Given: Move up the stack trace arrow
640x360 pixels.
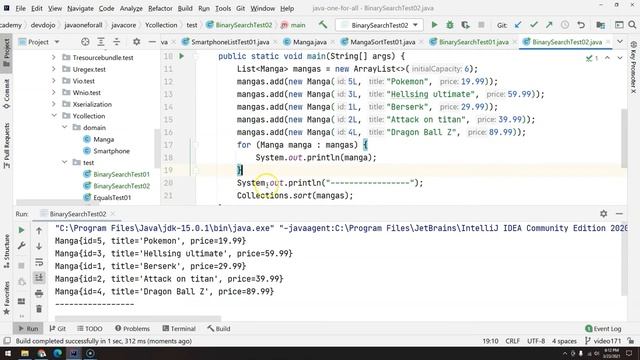Looking at the screenshot, I should [39, 231].
